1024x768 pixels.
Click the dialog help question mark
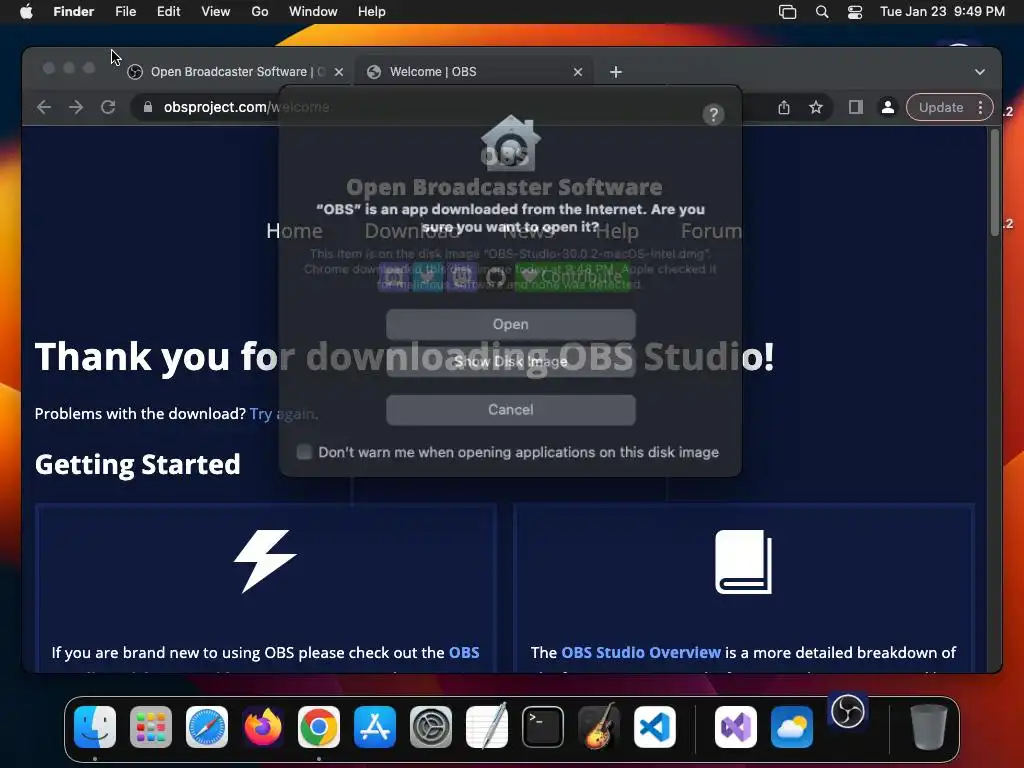tap(713, 115)
